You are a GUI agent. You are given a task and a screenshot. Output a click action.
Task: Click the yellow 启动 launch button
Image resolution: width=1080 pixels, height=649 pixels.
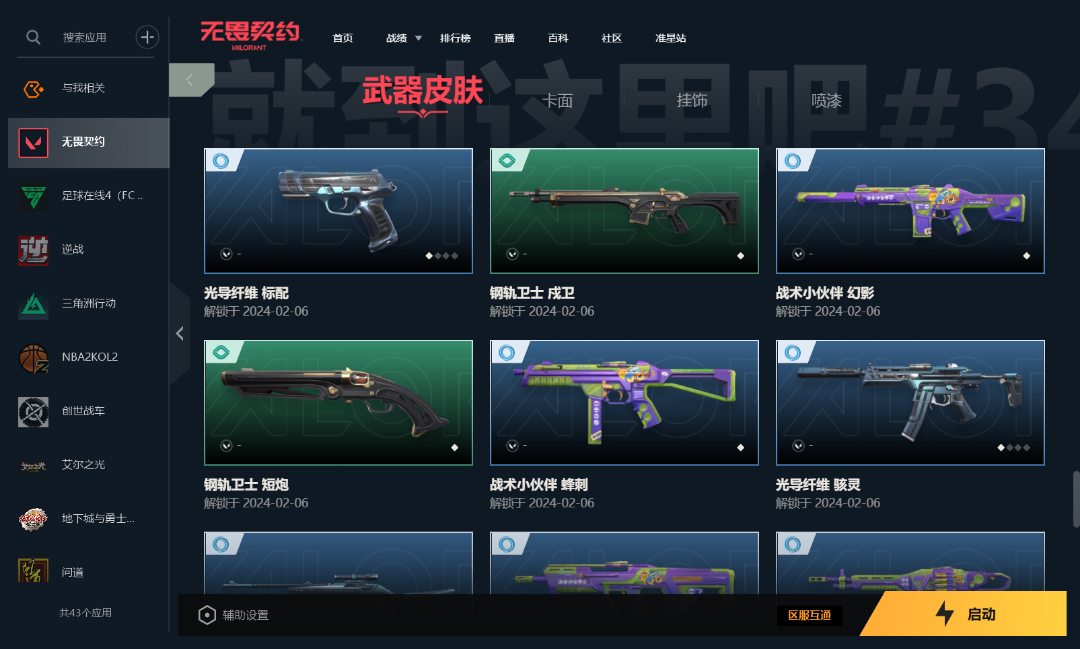coord(964,613)
